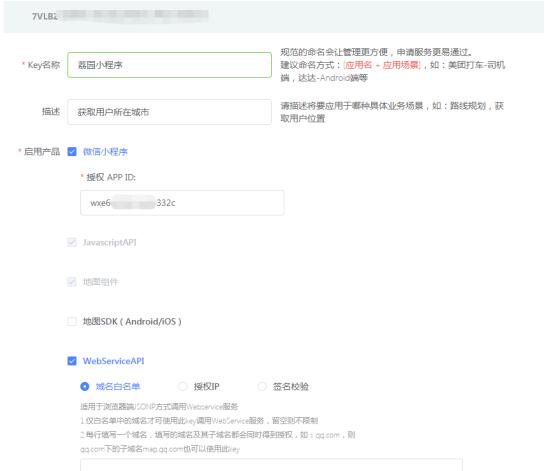Uncheck the WebServiceAPI checkbox
Screen dimensions: 559x471
72,361
